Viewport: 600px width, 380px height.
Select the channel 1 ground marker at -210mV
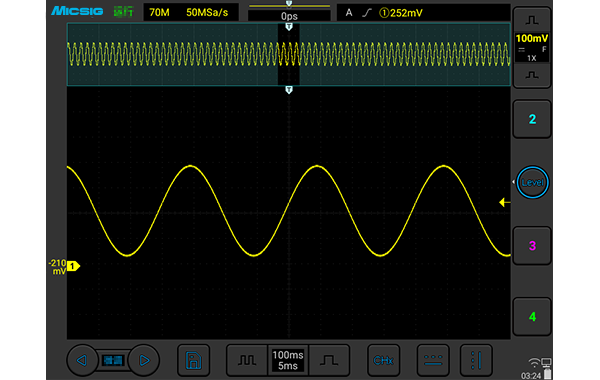(x=73, y=266)
